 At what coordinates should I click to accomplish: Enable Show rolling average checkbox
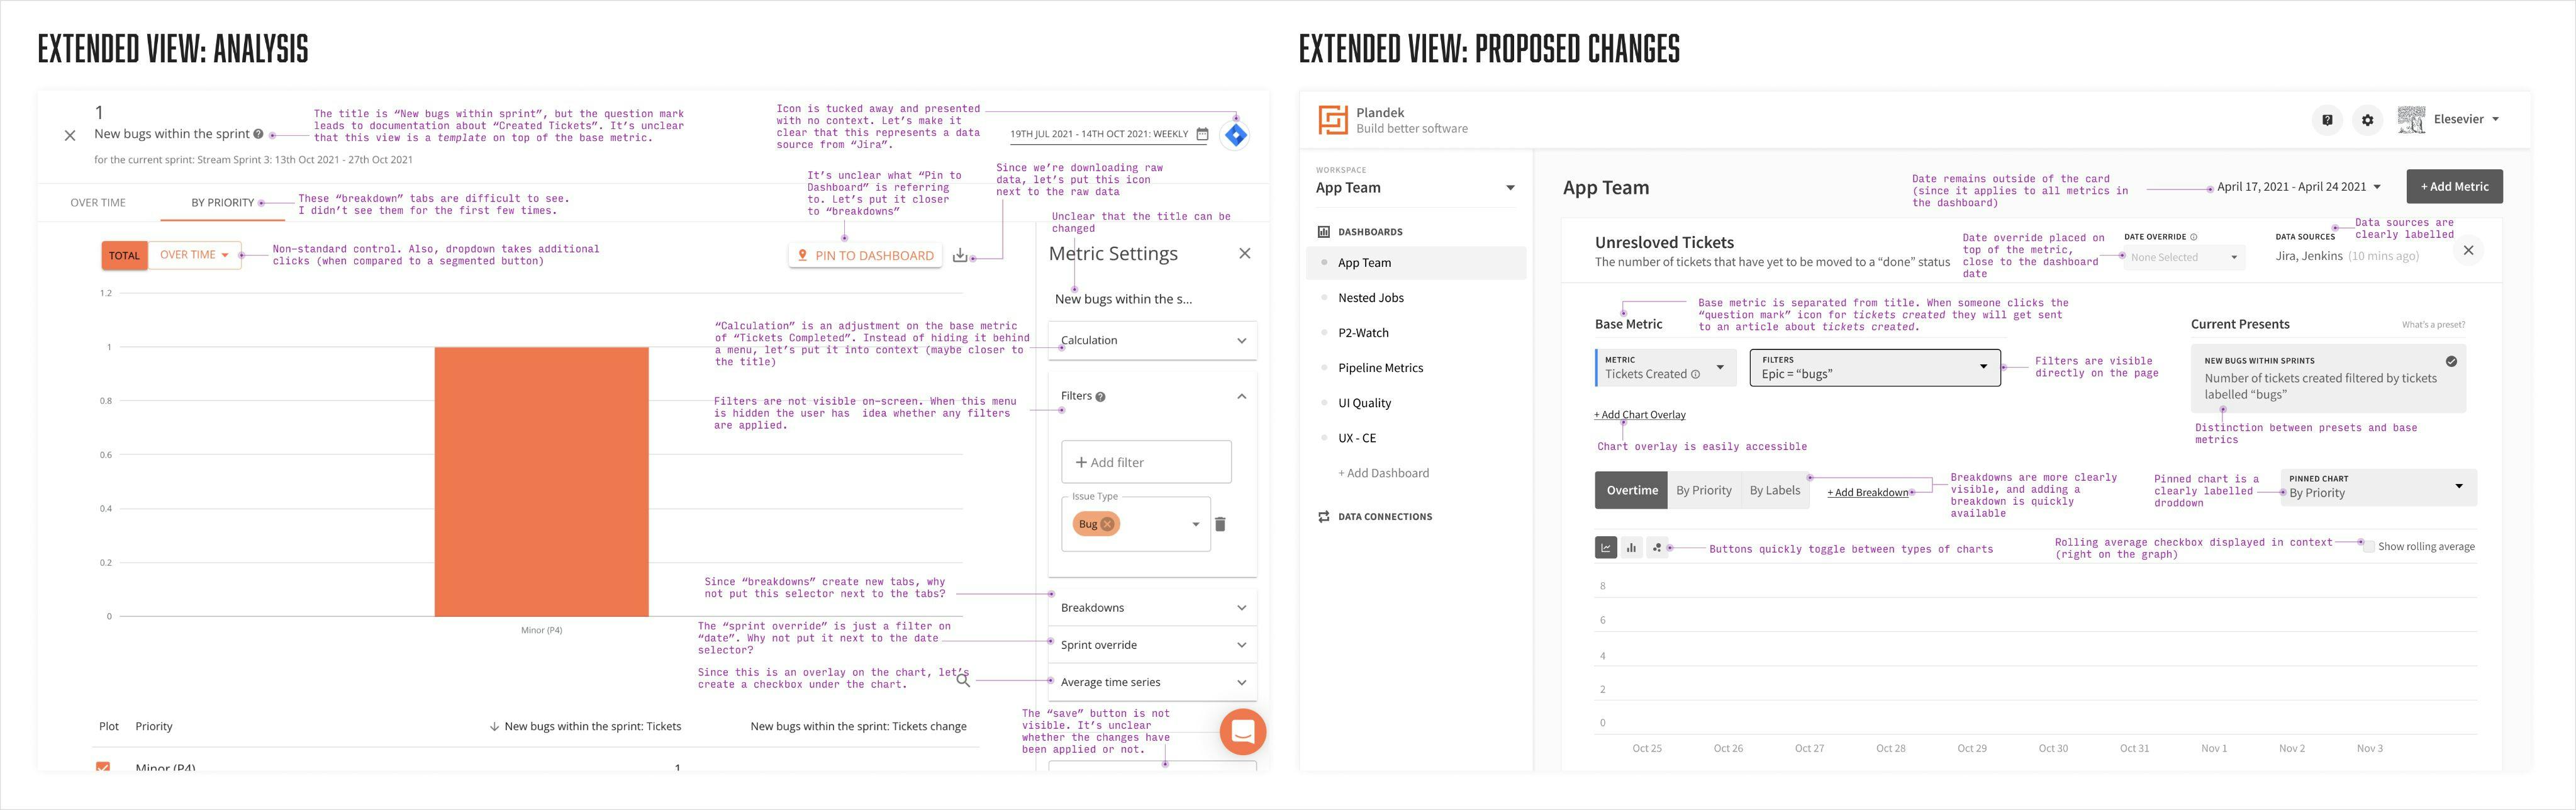pyautogui.click(x=2368, y=546)
